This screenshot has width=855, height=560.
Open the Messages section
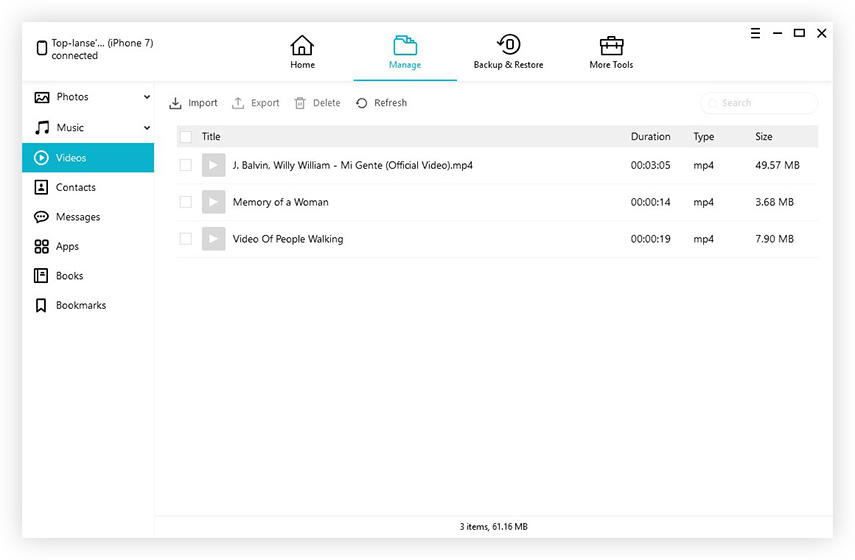[88, 217]
